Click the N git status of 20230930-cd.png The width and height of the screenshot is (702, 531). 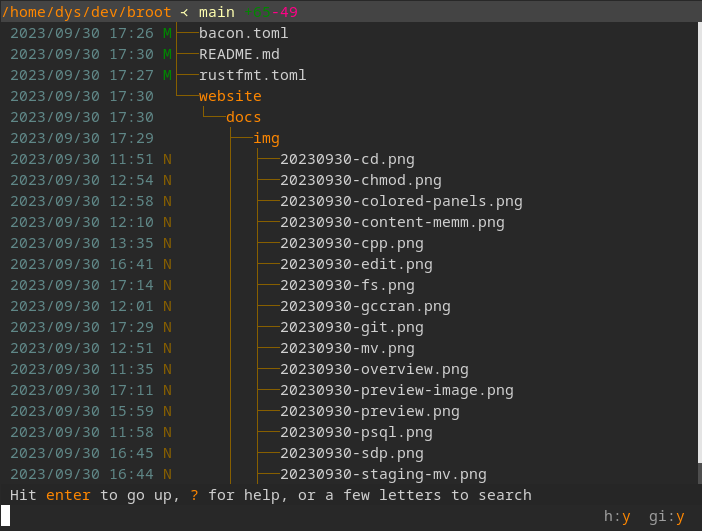click(x=167, y=159)
